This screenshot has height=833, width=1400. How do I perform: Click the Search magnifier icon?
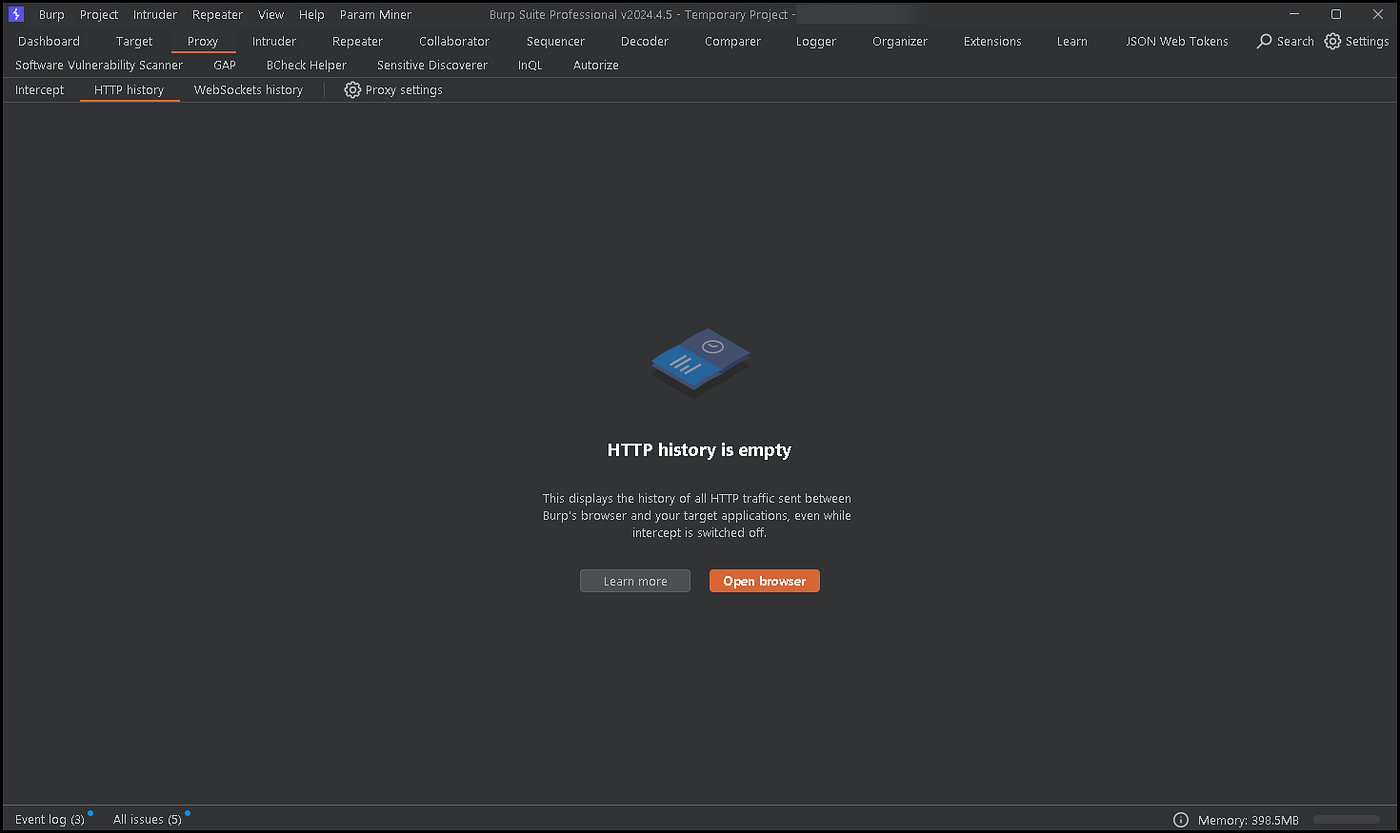[1264, 41]
